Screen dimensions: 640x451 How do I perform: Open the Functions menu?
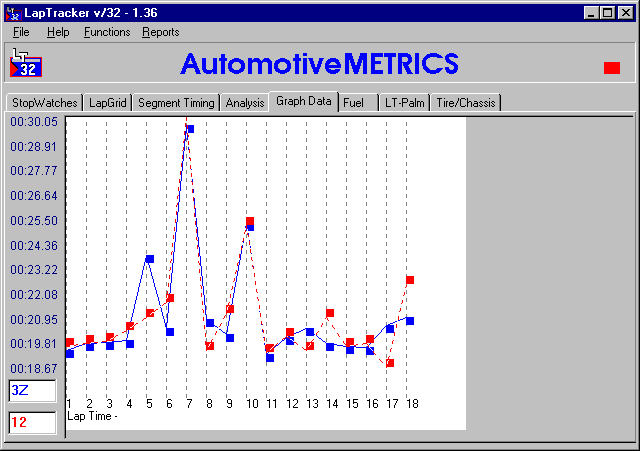pos(107,32)
